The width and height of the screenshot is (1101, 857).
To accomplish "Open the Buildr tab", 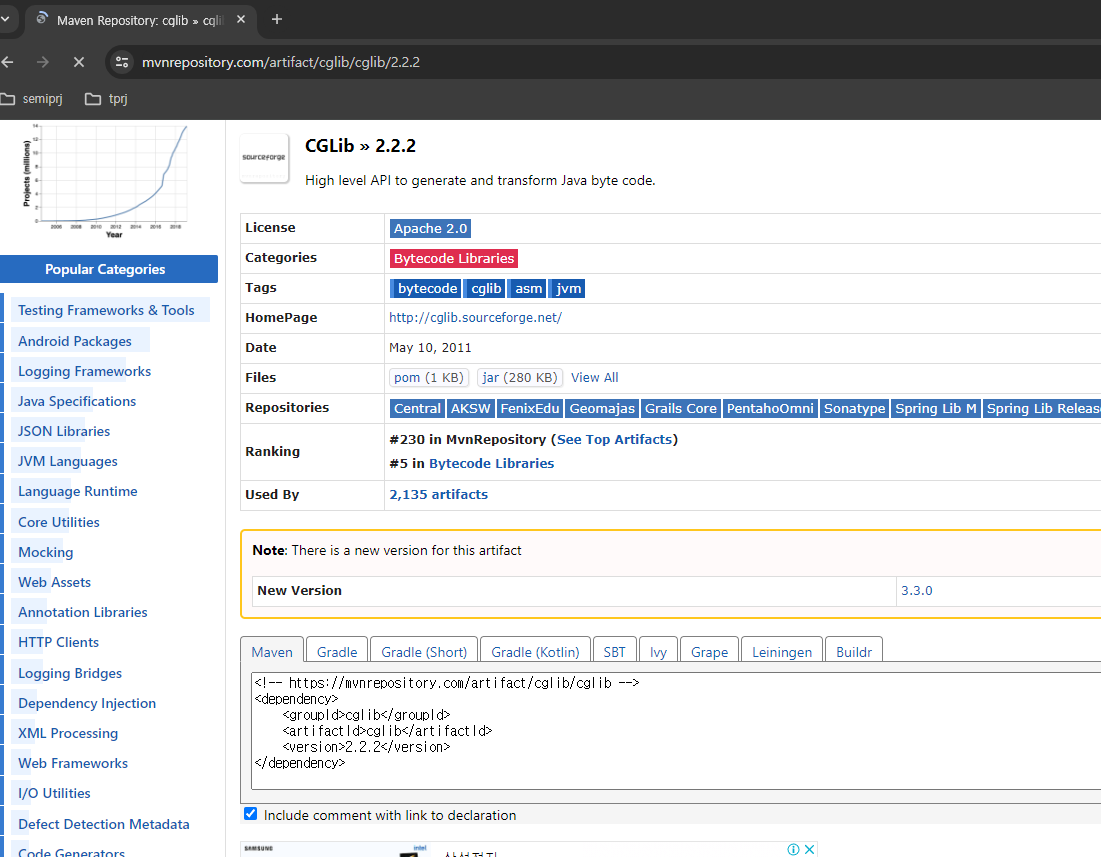I will coord(854,651).
